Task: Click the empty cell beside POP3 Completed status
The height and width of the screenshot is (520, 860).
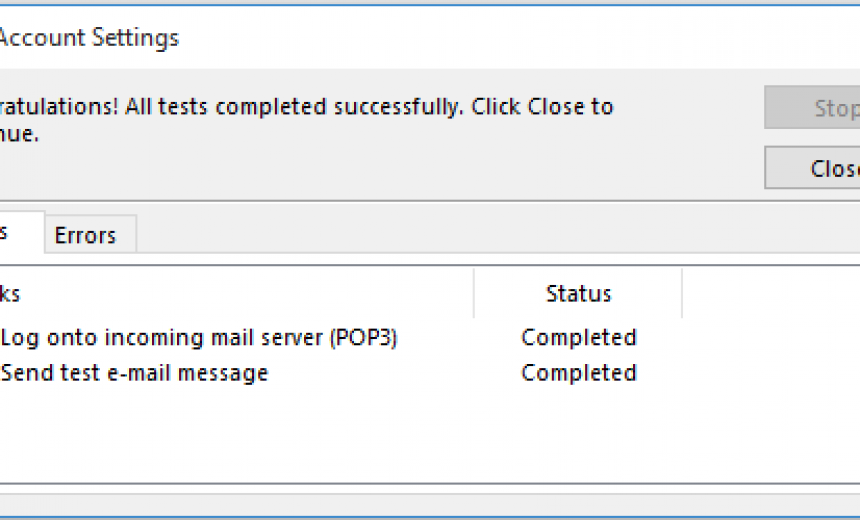Action: [x=771, y=337]
